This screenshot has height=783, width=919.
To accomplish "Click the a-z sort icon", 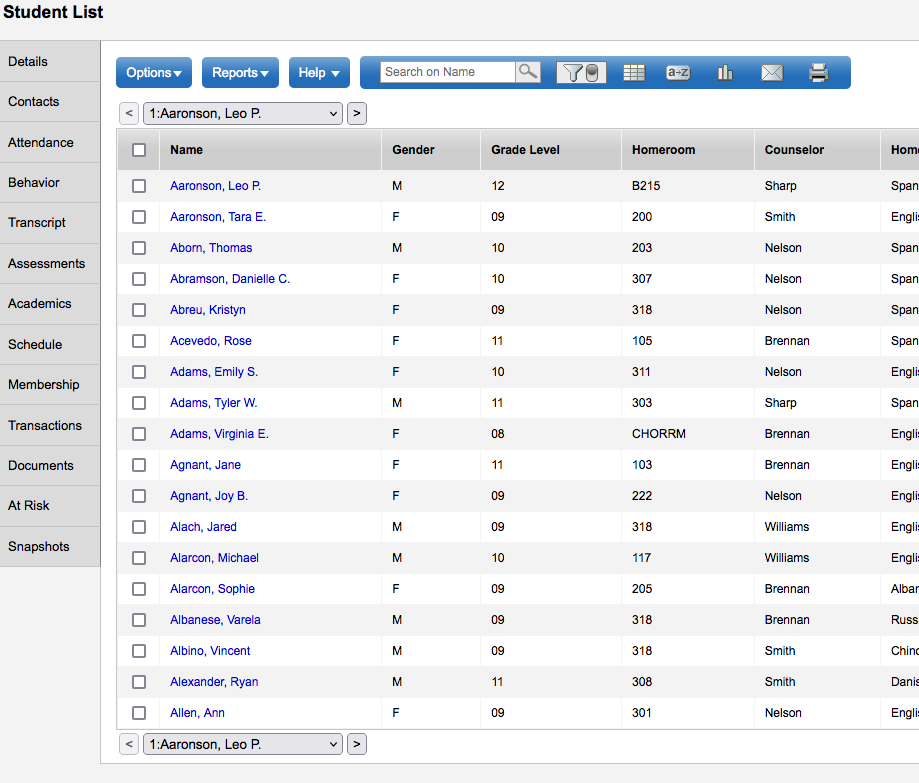I will (x=678, y=72).
